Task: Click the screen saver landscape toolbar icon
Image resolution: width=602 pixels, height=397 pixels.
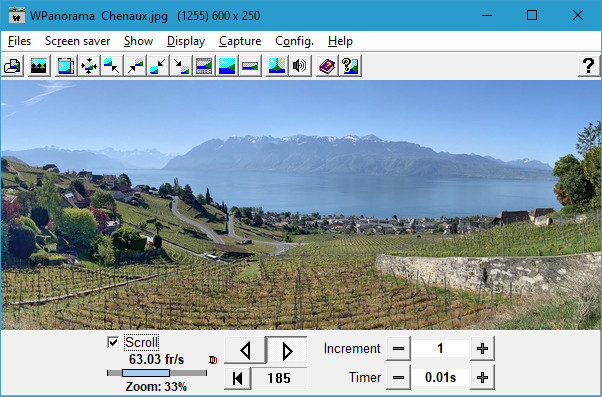Action: (x=39, y=66)
